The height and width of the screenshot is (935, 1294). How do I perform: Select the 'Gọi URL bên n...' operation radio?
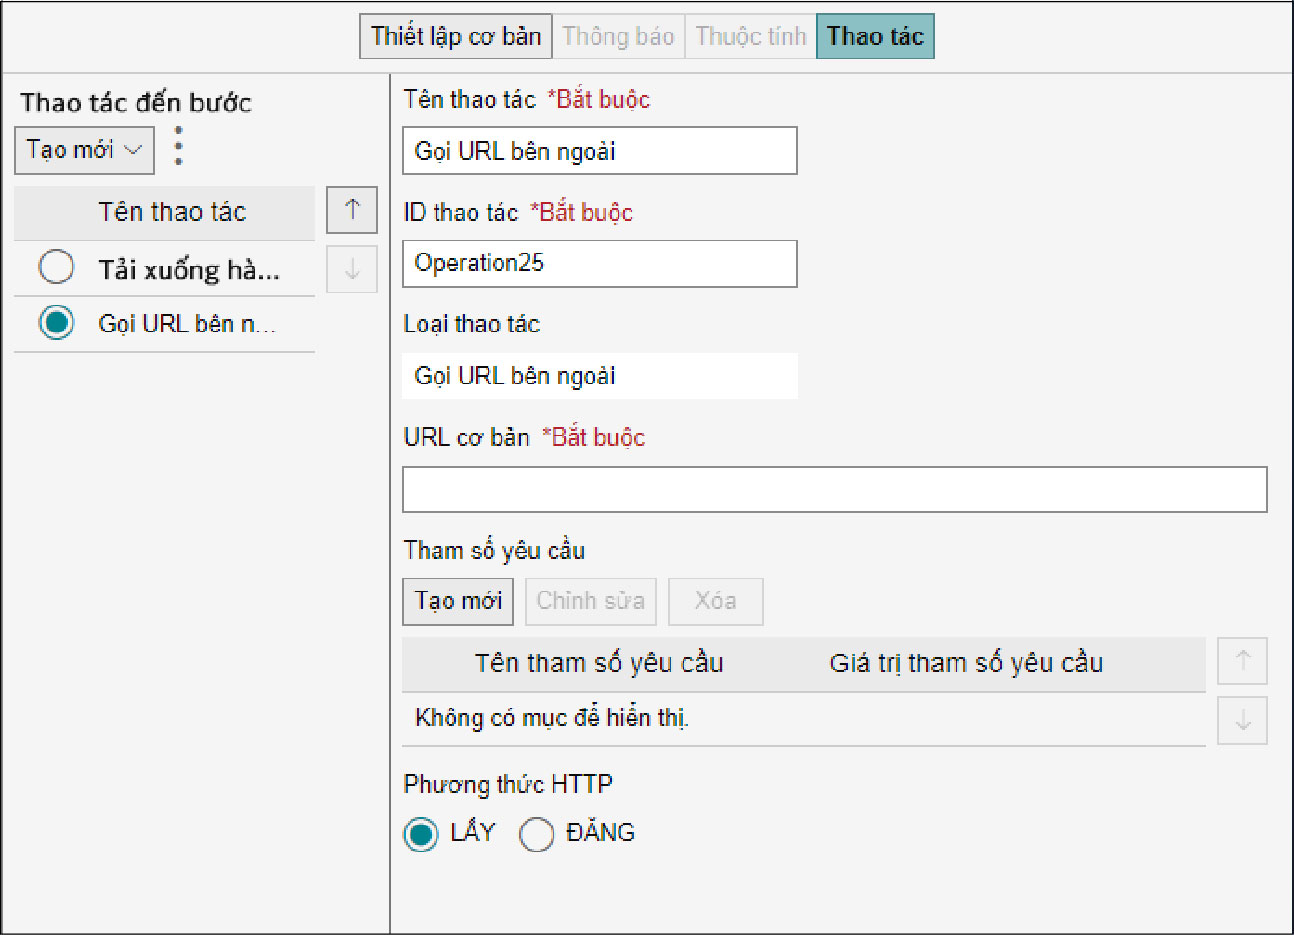pos(56,323)
